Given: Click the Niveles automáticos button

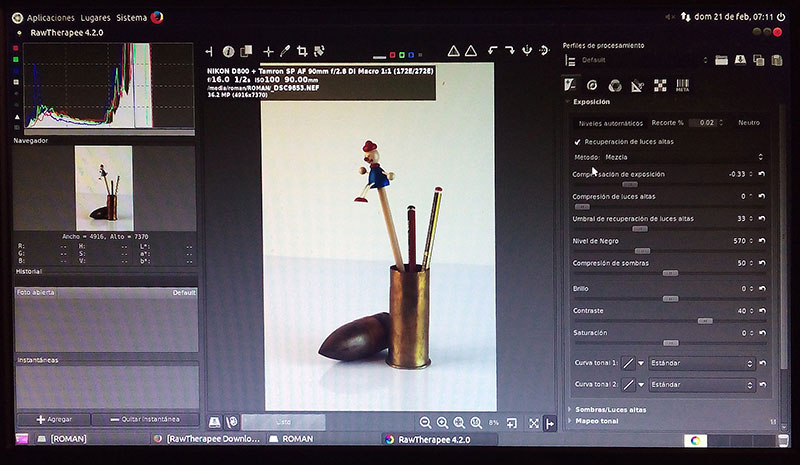Looking at the screenshot, I should 611,122.
